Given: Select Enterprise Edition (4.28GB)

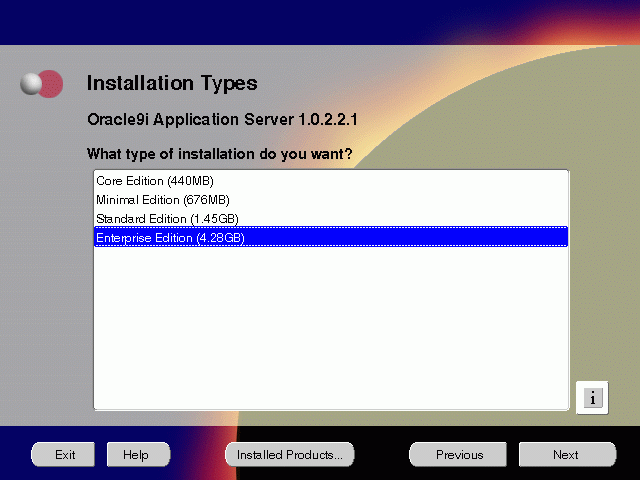Looking at the screenshot, I should point(331,237).
